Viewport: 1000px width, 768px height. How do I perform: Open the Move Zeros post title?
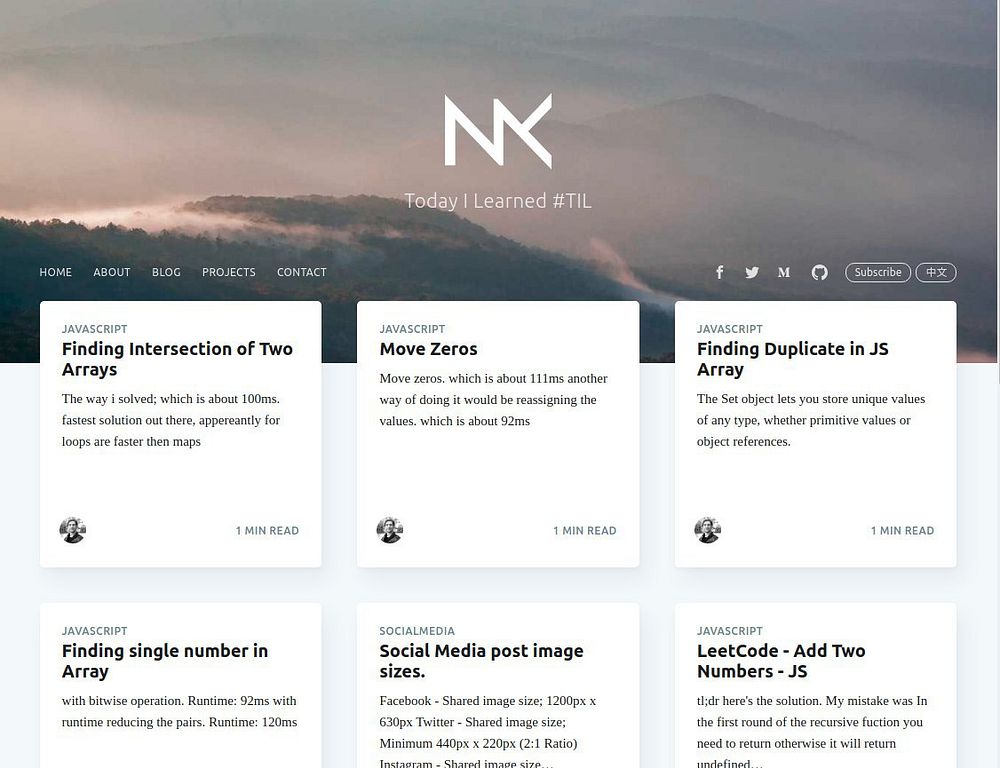click(x=429, y=349)
